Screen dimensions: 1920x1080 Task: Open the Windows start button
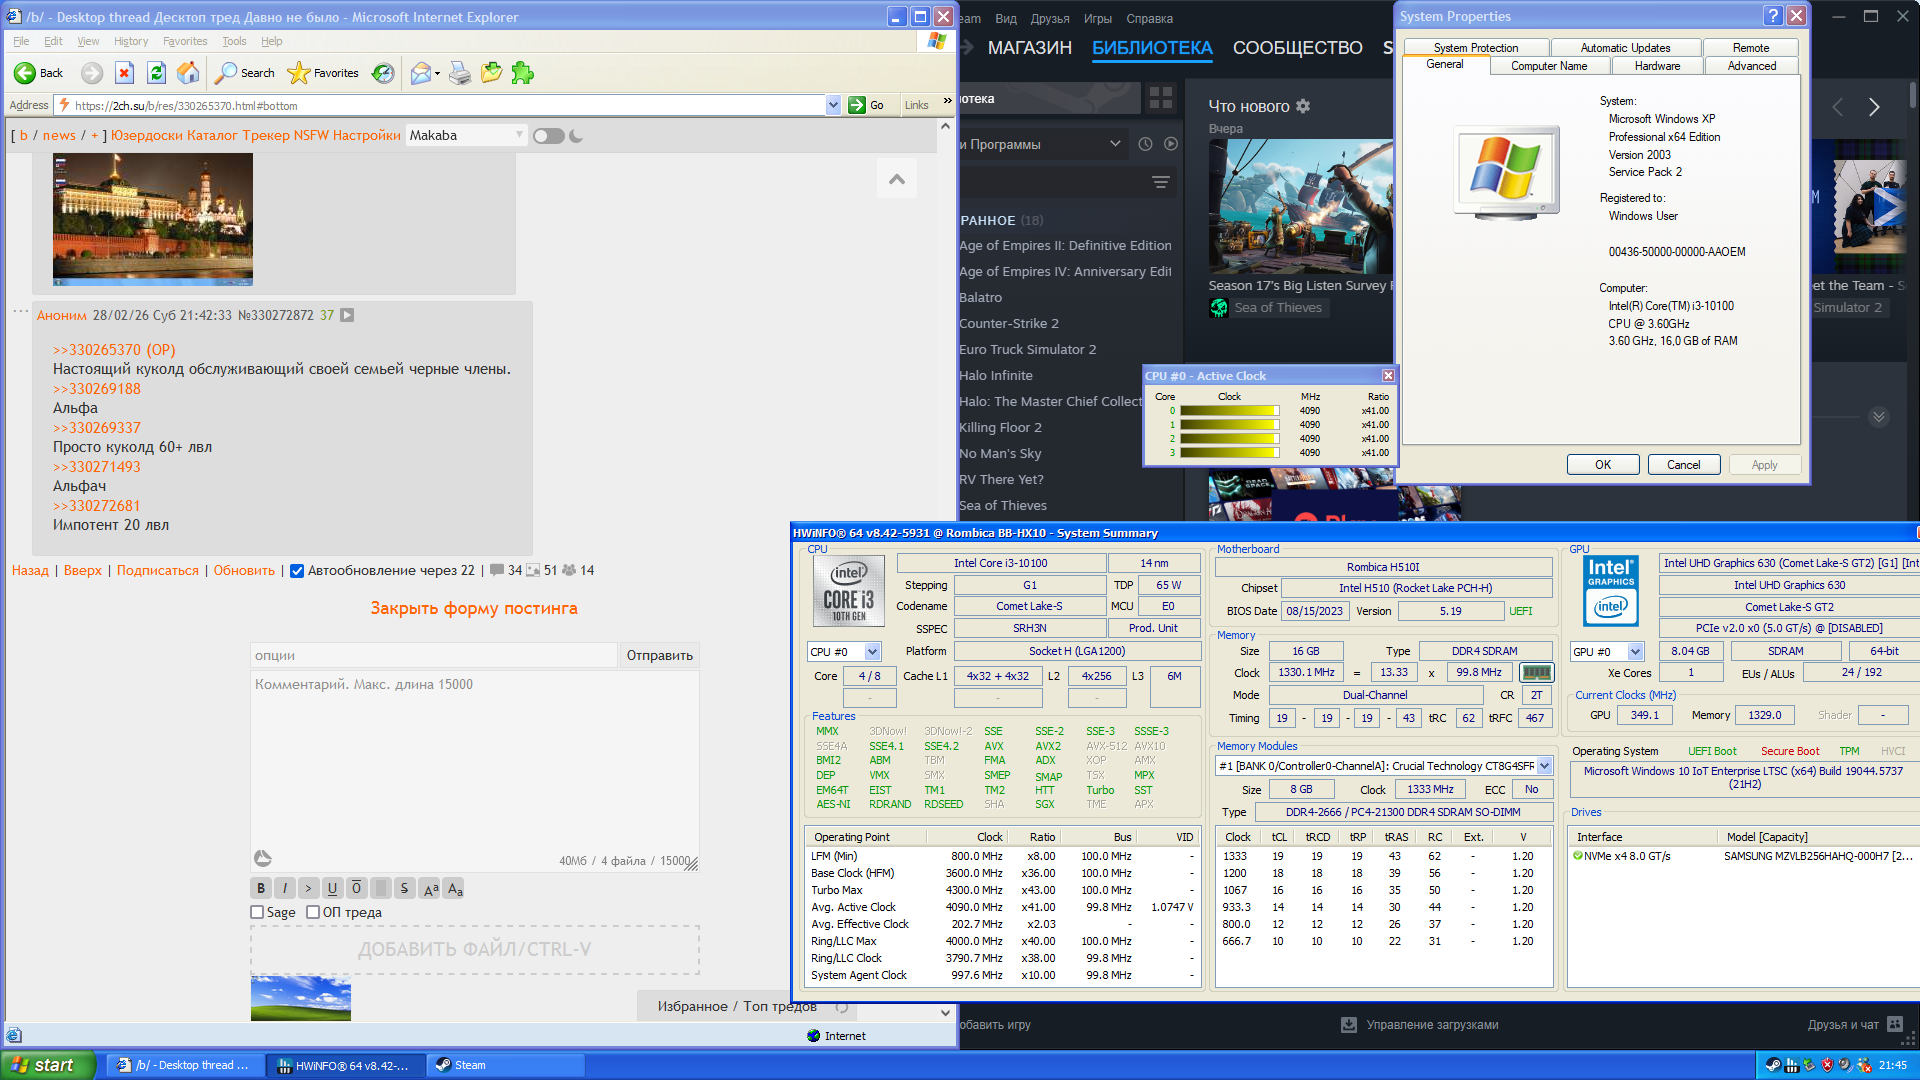click(47, 1065)
